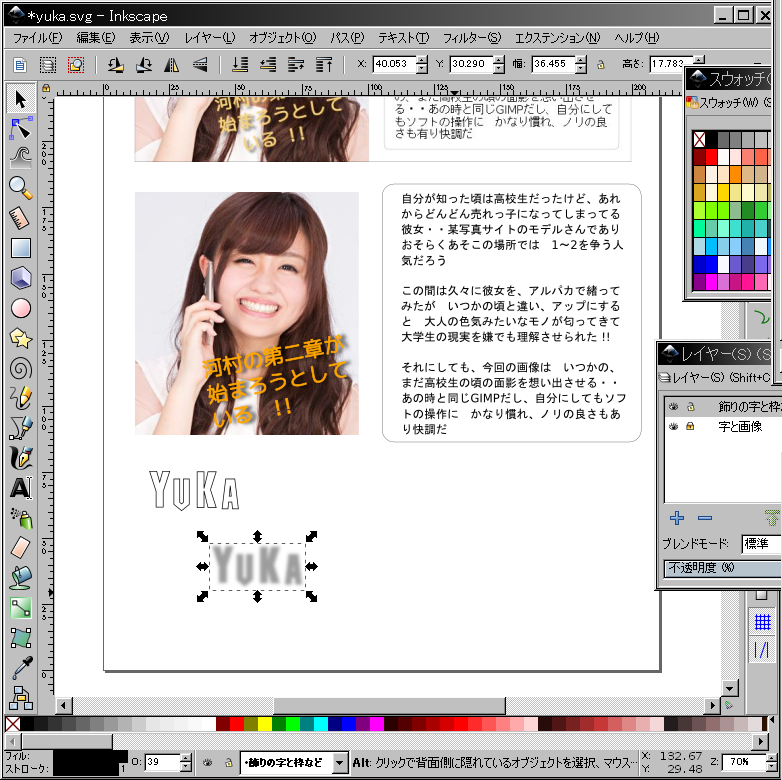Click the no-paint X swatch in palette

(x=12, y=724)
